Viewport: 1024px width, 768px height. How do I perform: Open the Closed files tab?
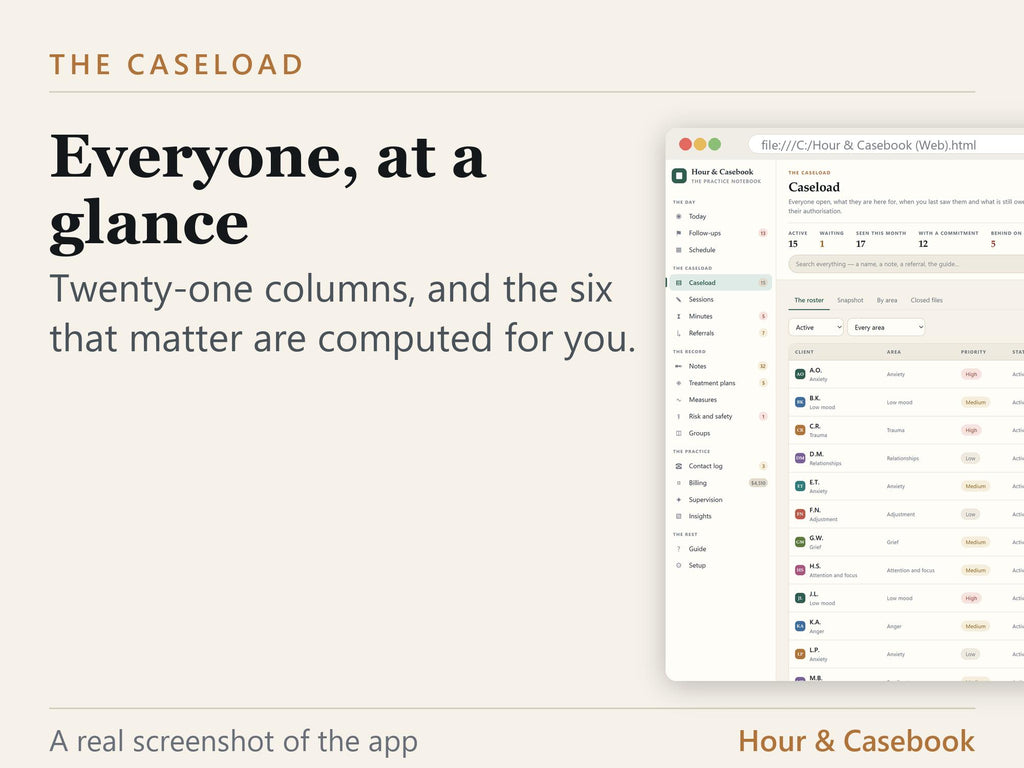927,300
